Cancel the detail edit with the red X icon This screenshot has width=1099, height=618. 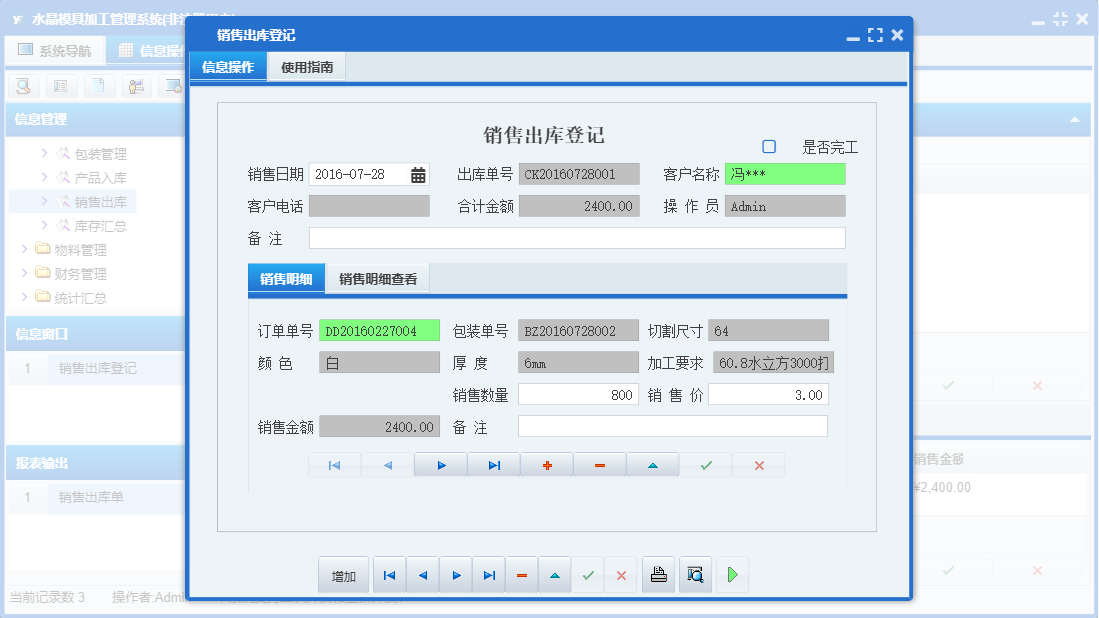click(x=759, y=464)
